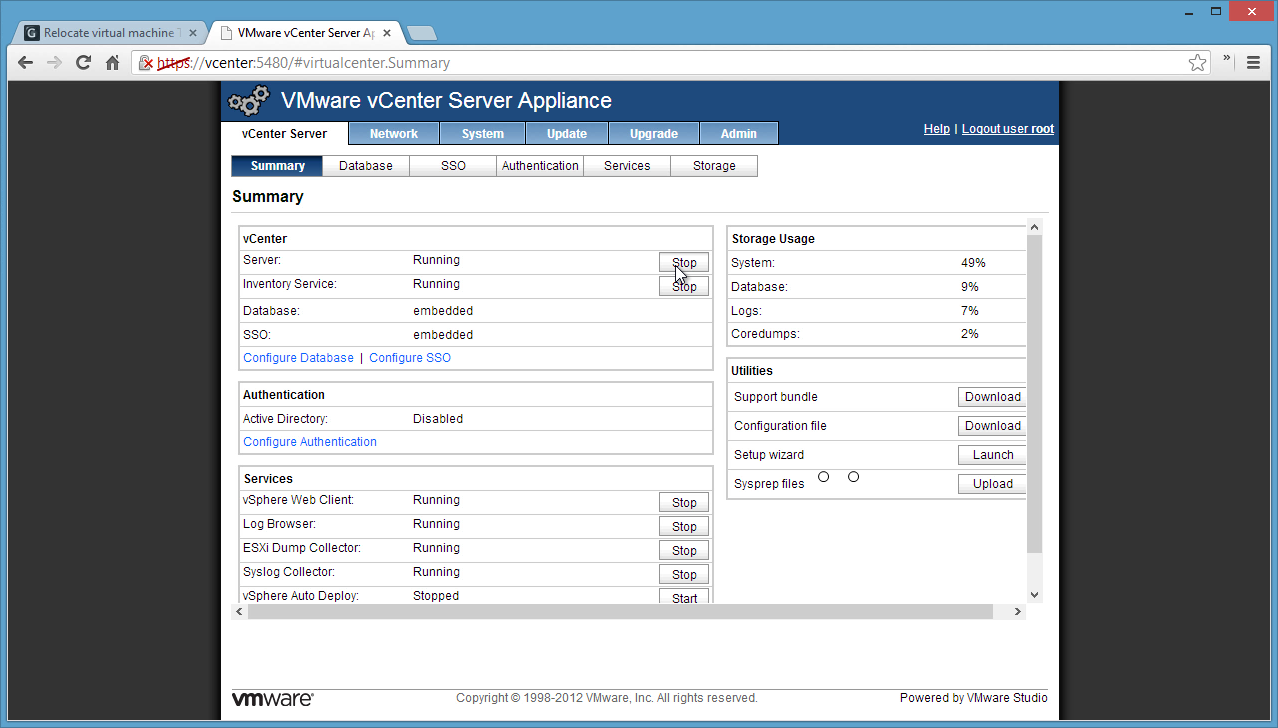The image size is (1278, 728).
Task: Open the System tab
Action: pos(483,133)
